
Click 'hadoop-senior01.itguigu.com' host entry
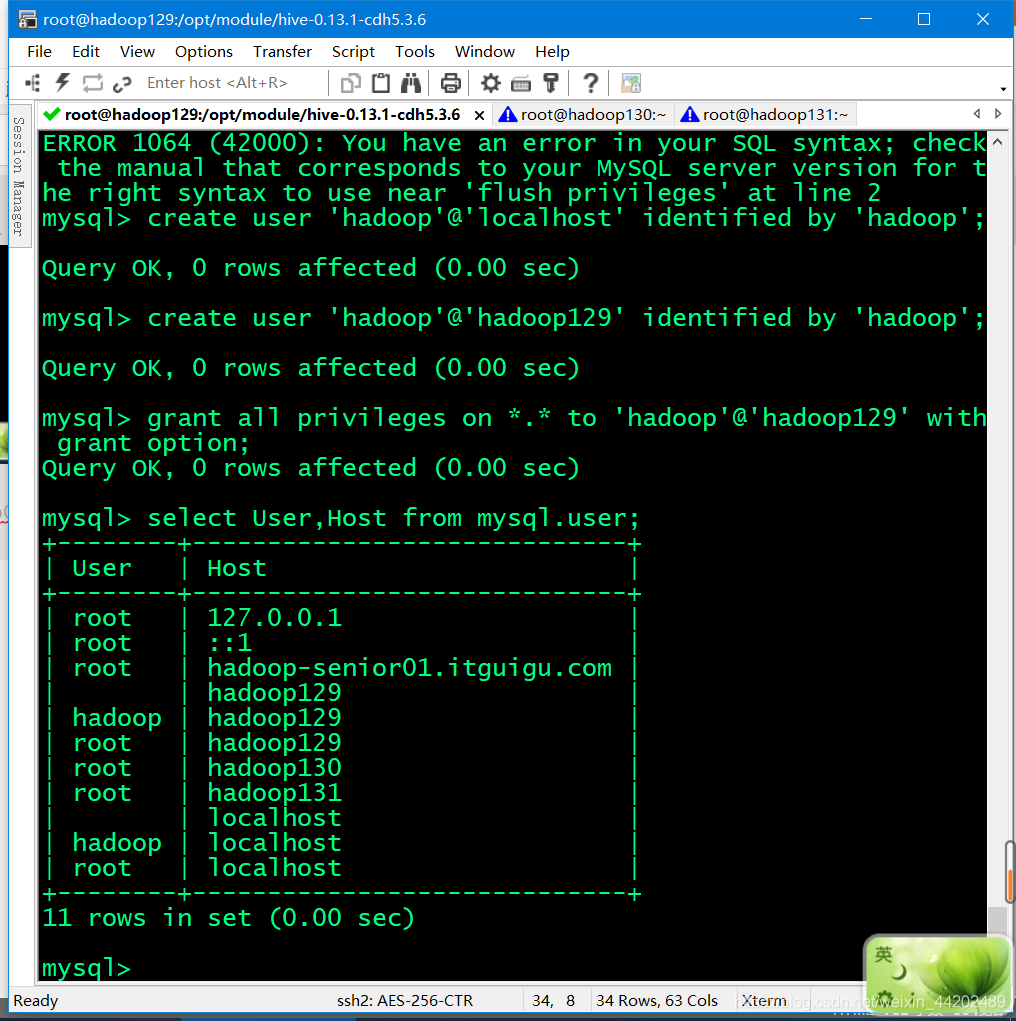pos(410,668)
